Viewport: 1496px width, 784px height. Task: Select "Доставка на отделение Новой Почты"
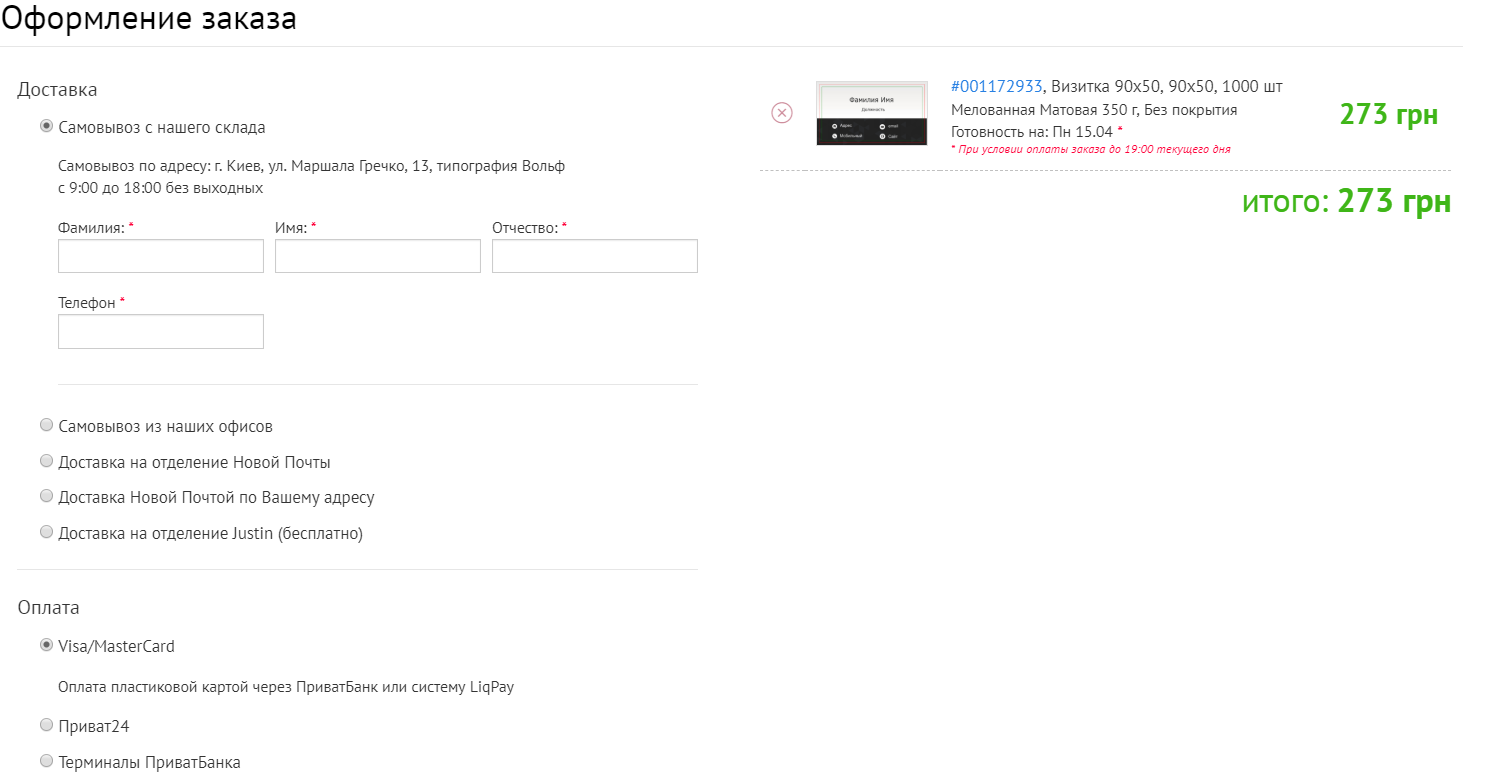[x=46, y=461]
